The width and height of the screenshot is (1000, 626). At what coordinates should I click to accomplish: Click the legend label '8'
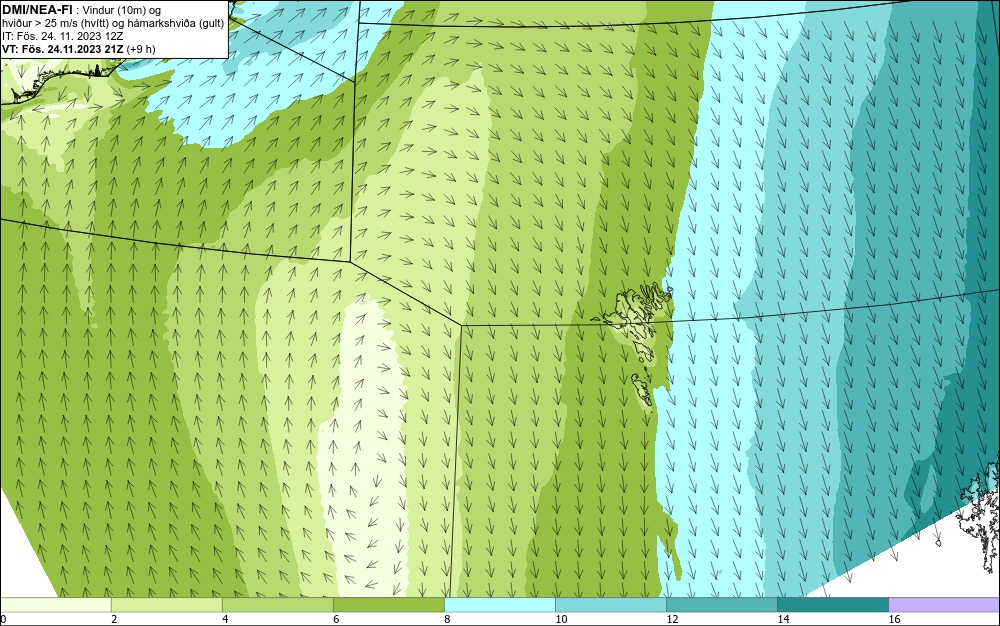447,619
